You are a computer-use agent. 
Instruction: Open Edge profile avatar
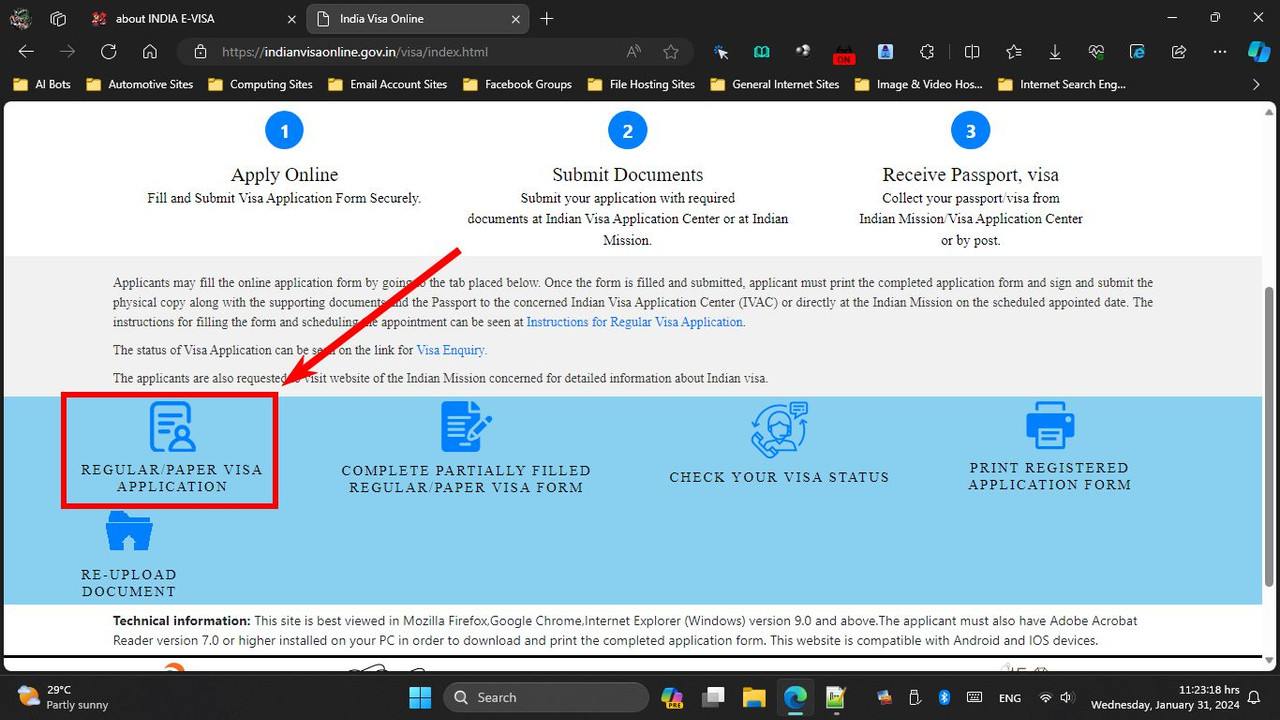(21, 18)
